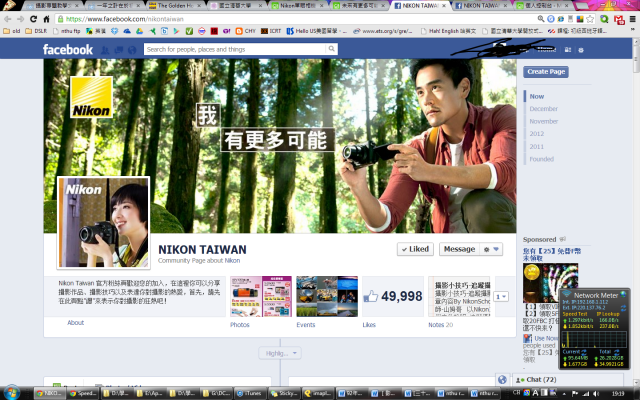
Task: Open the Photos thumbnail
Action: (261, 296)
